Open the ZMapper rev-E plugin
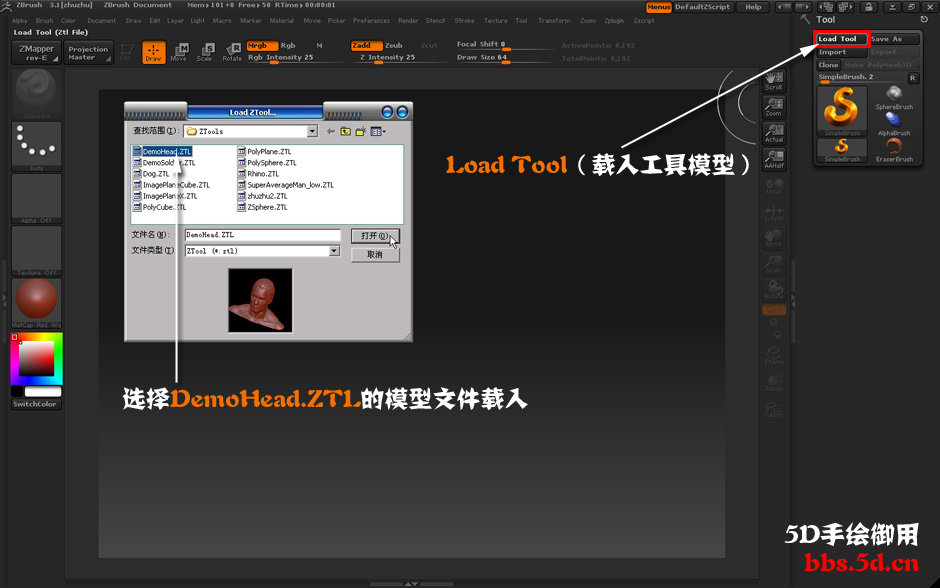 pyautogui.click(x=36, y=53)
